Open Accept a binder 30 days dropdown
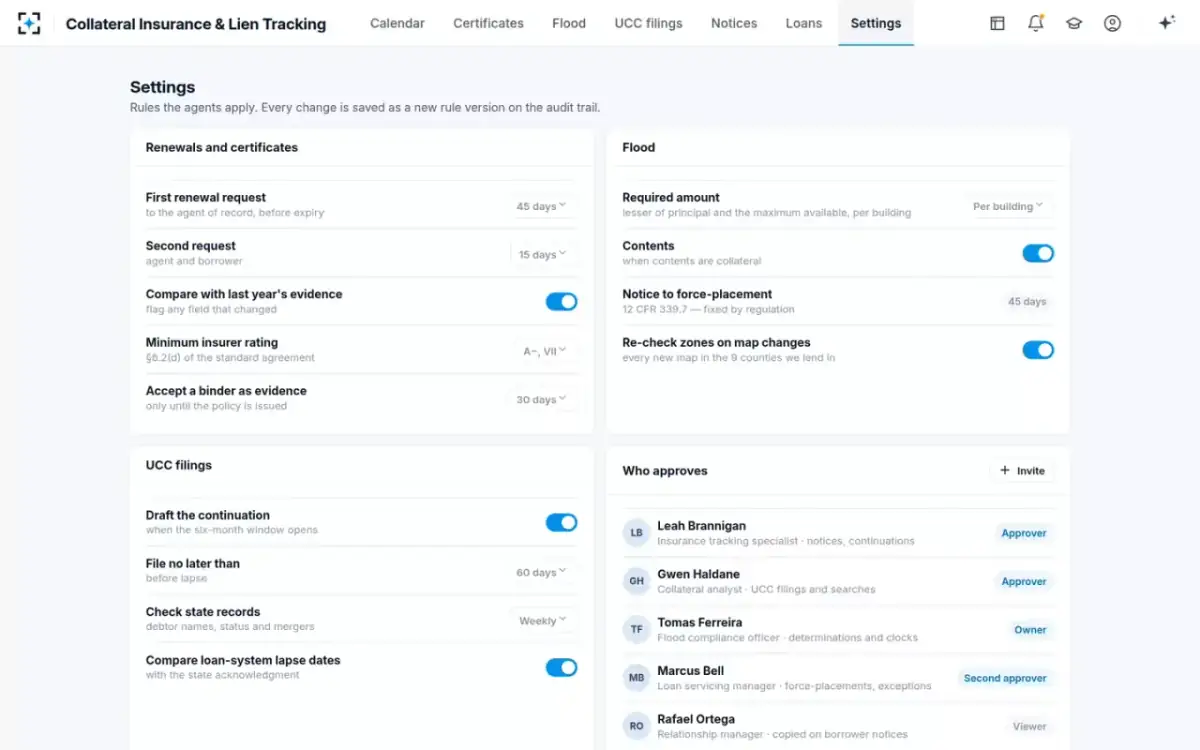The width and height of the screenshot is (1200, 750). click(x=543, y=399)
